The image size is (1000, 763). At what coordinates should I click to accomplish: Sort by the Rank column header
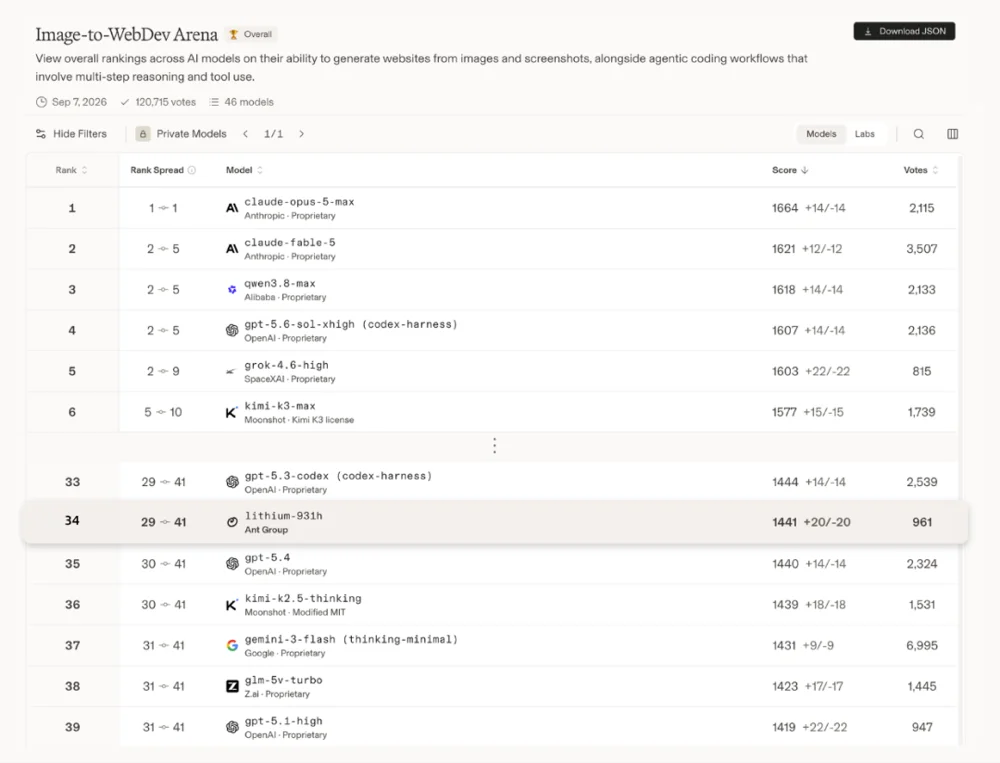tap(71, 170)
